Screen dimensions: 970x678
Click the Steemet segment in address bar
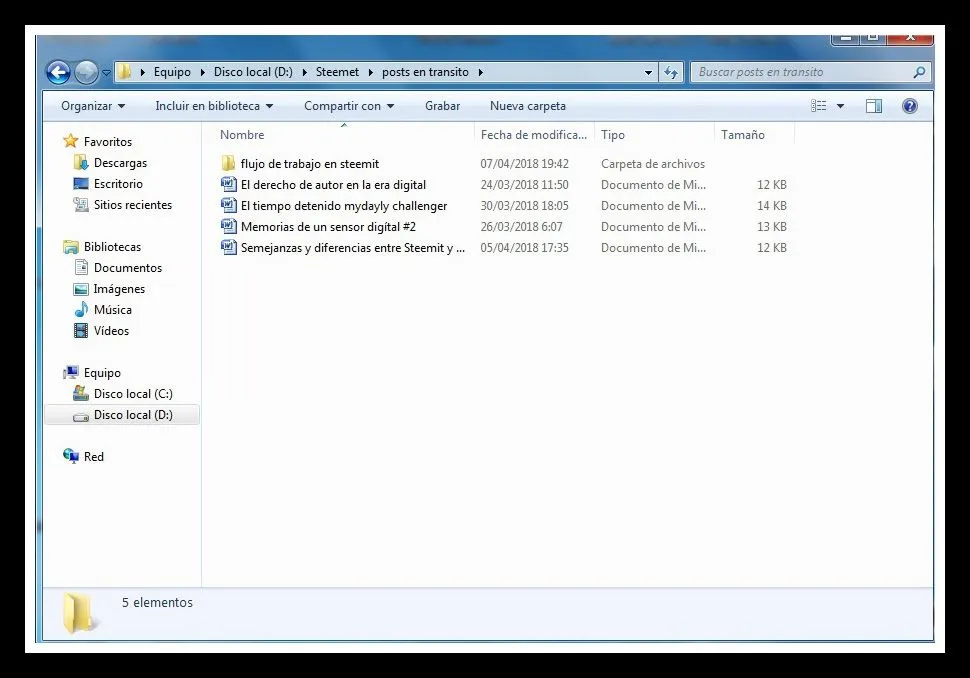337,72
